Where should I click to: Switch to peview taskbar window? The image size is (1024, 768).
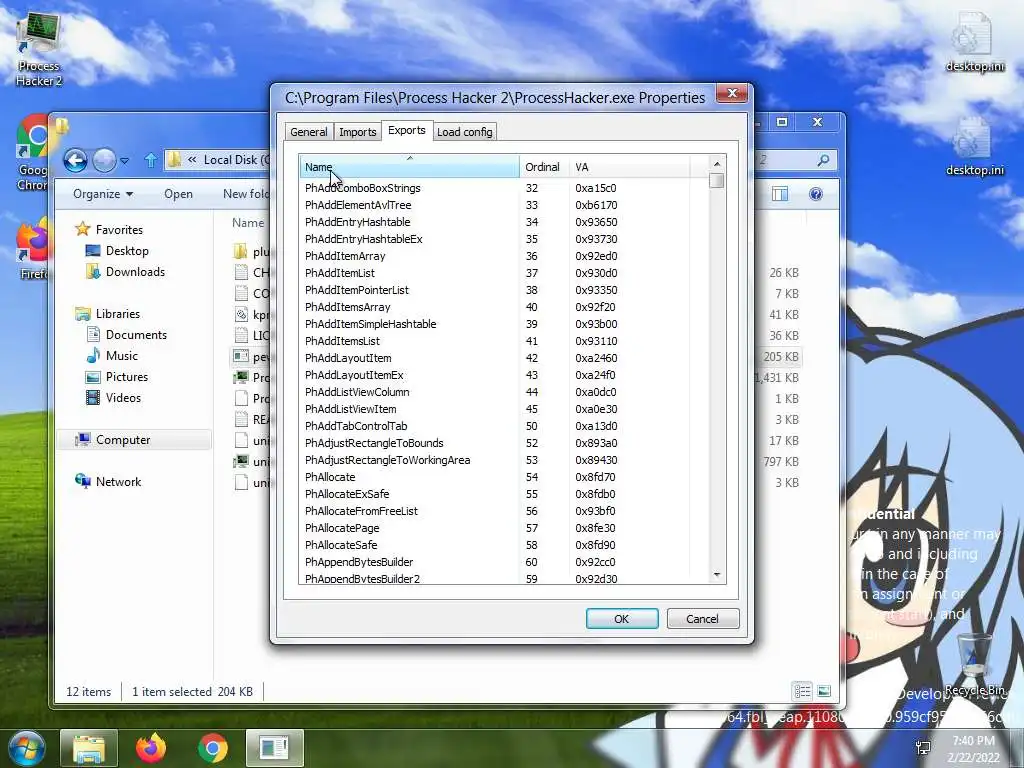(x=275, y=748)
